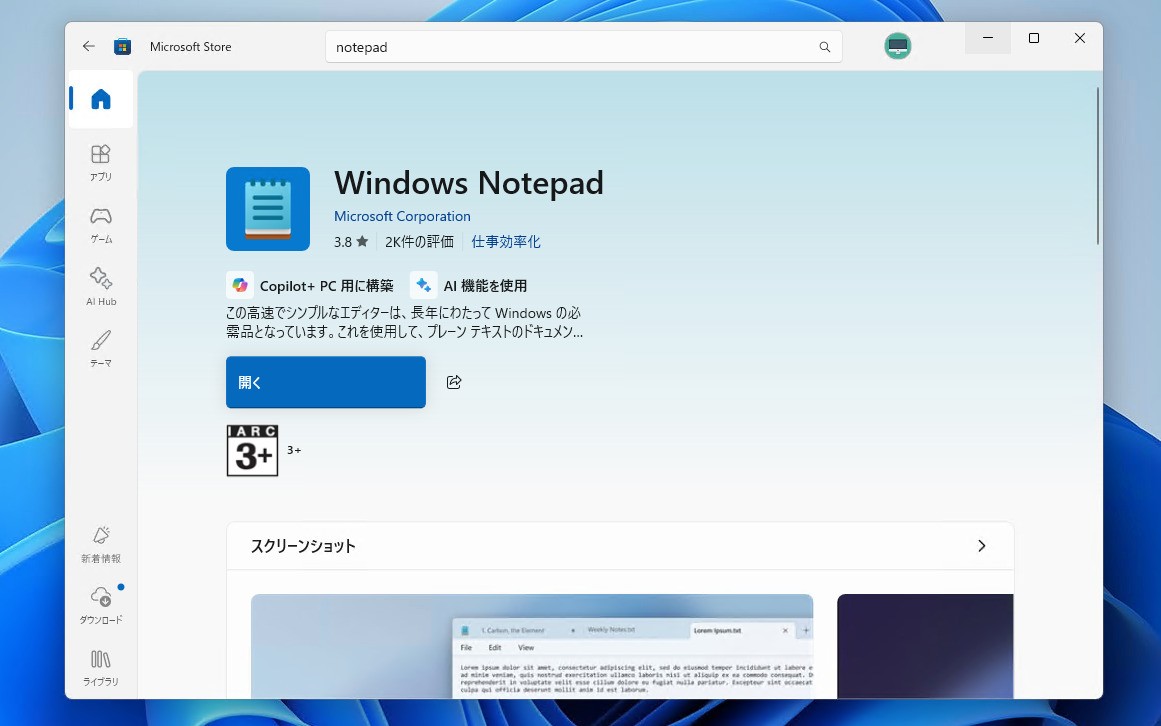
Task: Open the アプリ section in sidebar
Action: pos(100,162)
